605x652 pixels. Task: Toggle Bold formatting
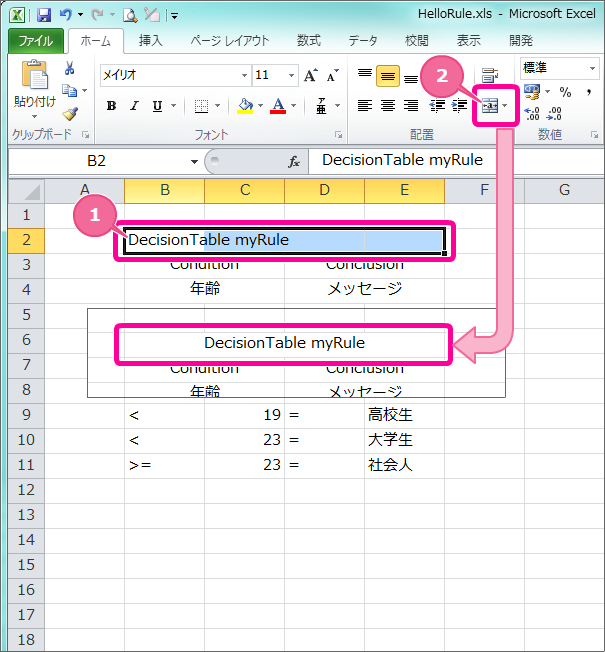click(111, 106)
